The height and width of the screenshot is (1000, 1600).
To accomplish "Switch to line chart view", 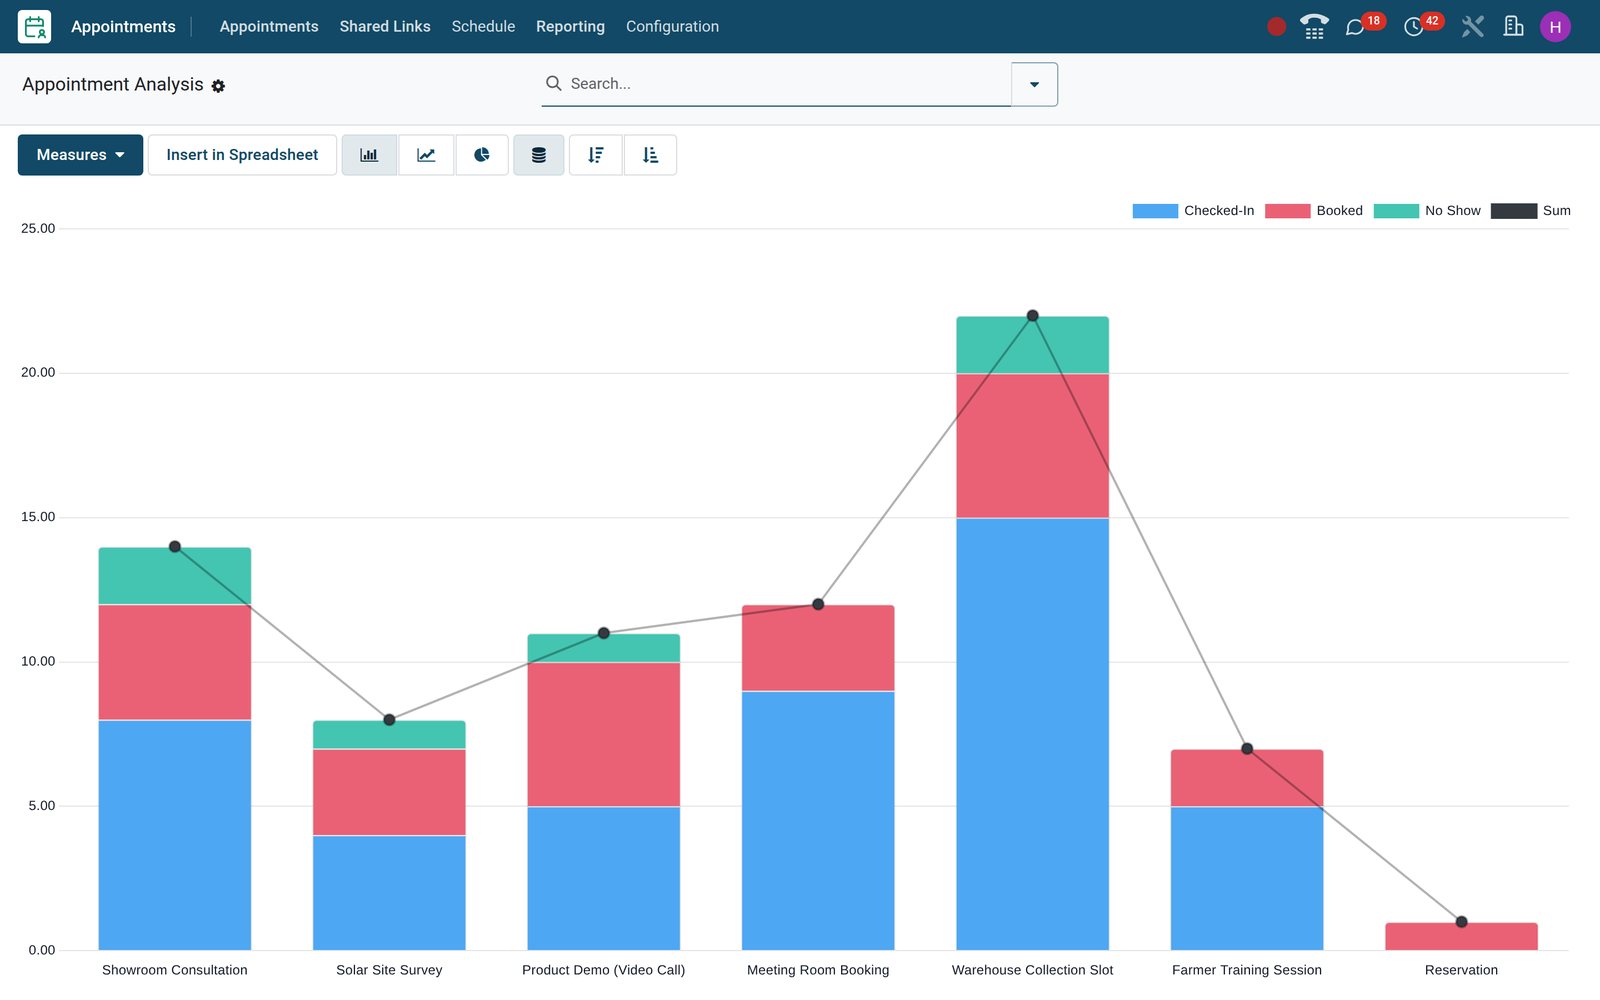I will pos(426,155).
